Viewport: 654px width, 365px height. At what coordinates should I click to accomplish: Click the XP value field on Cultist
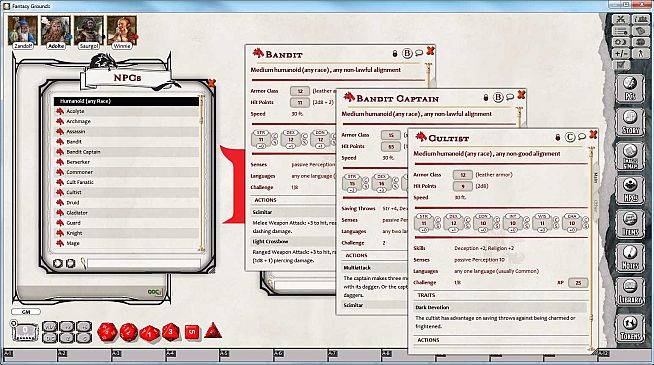point(578,283)
